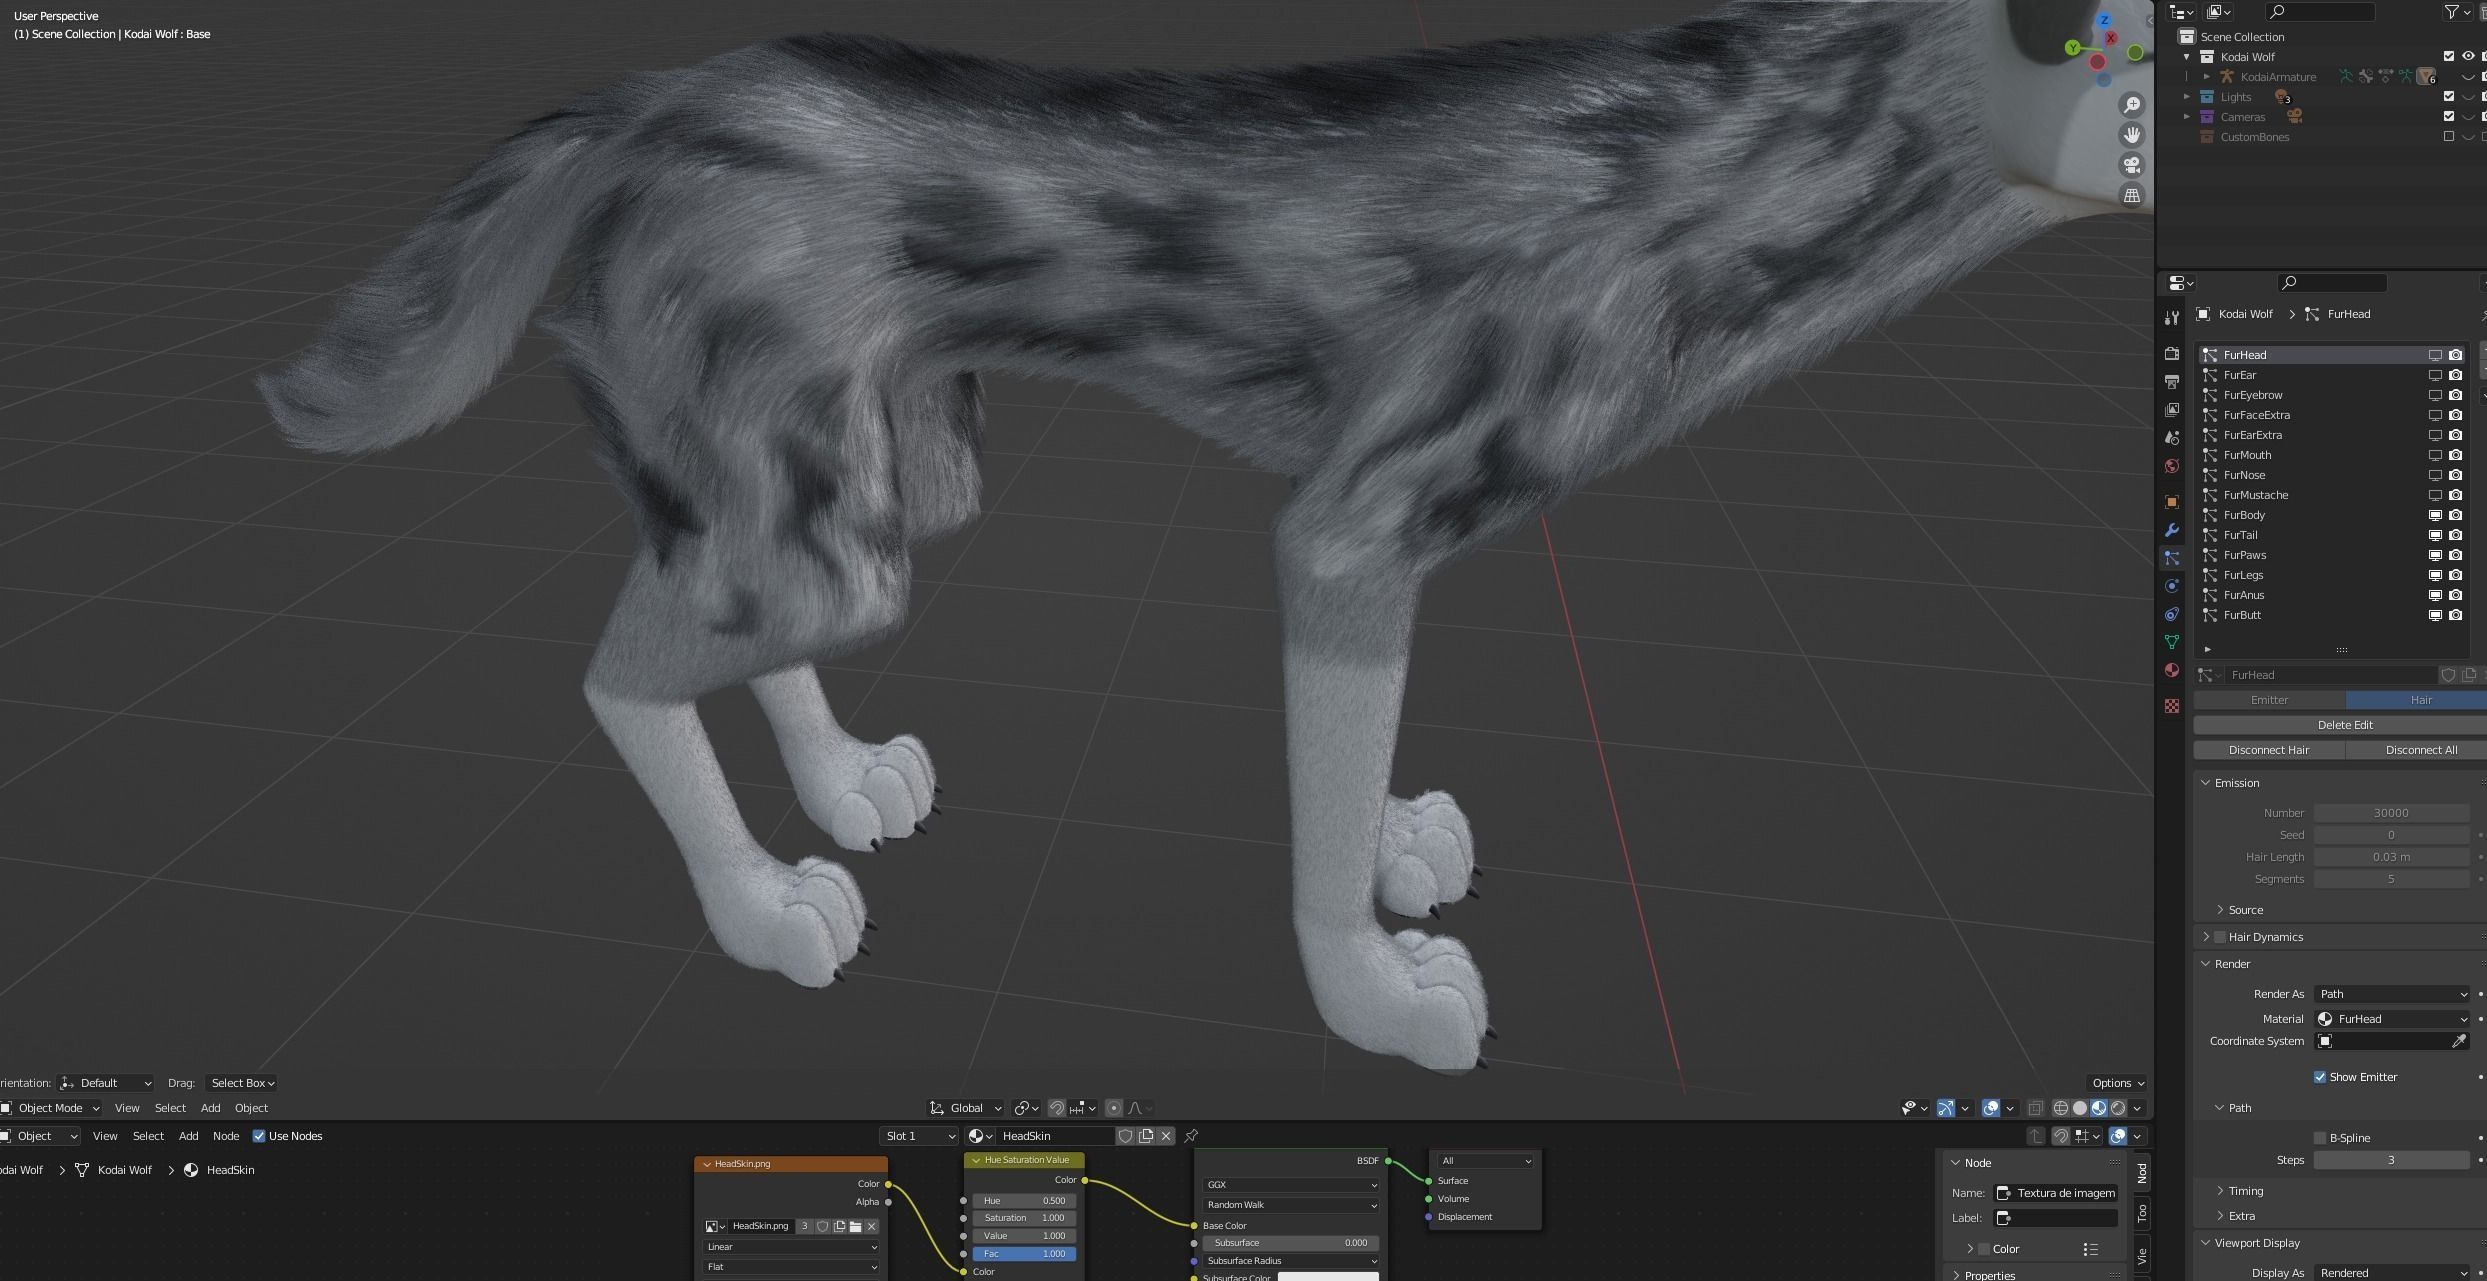Open the Texture properties checker icon
Viewport: 2487px width, 1281px height.
tap(2171, 706)
